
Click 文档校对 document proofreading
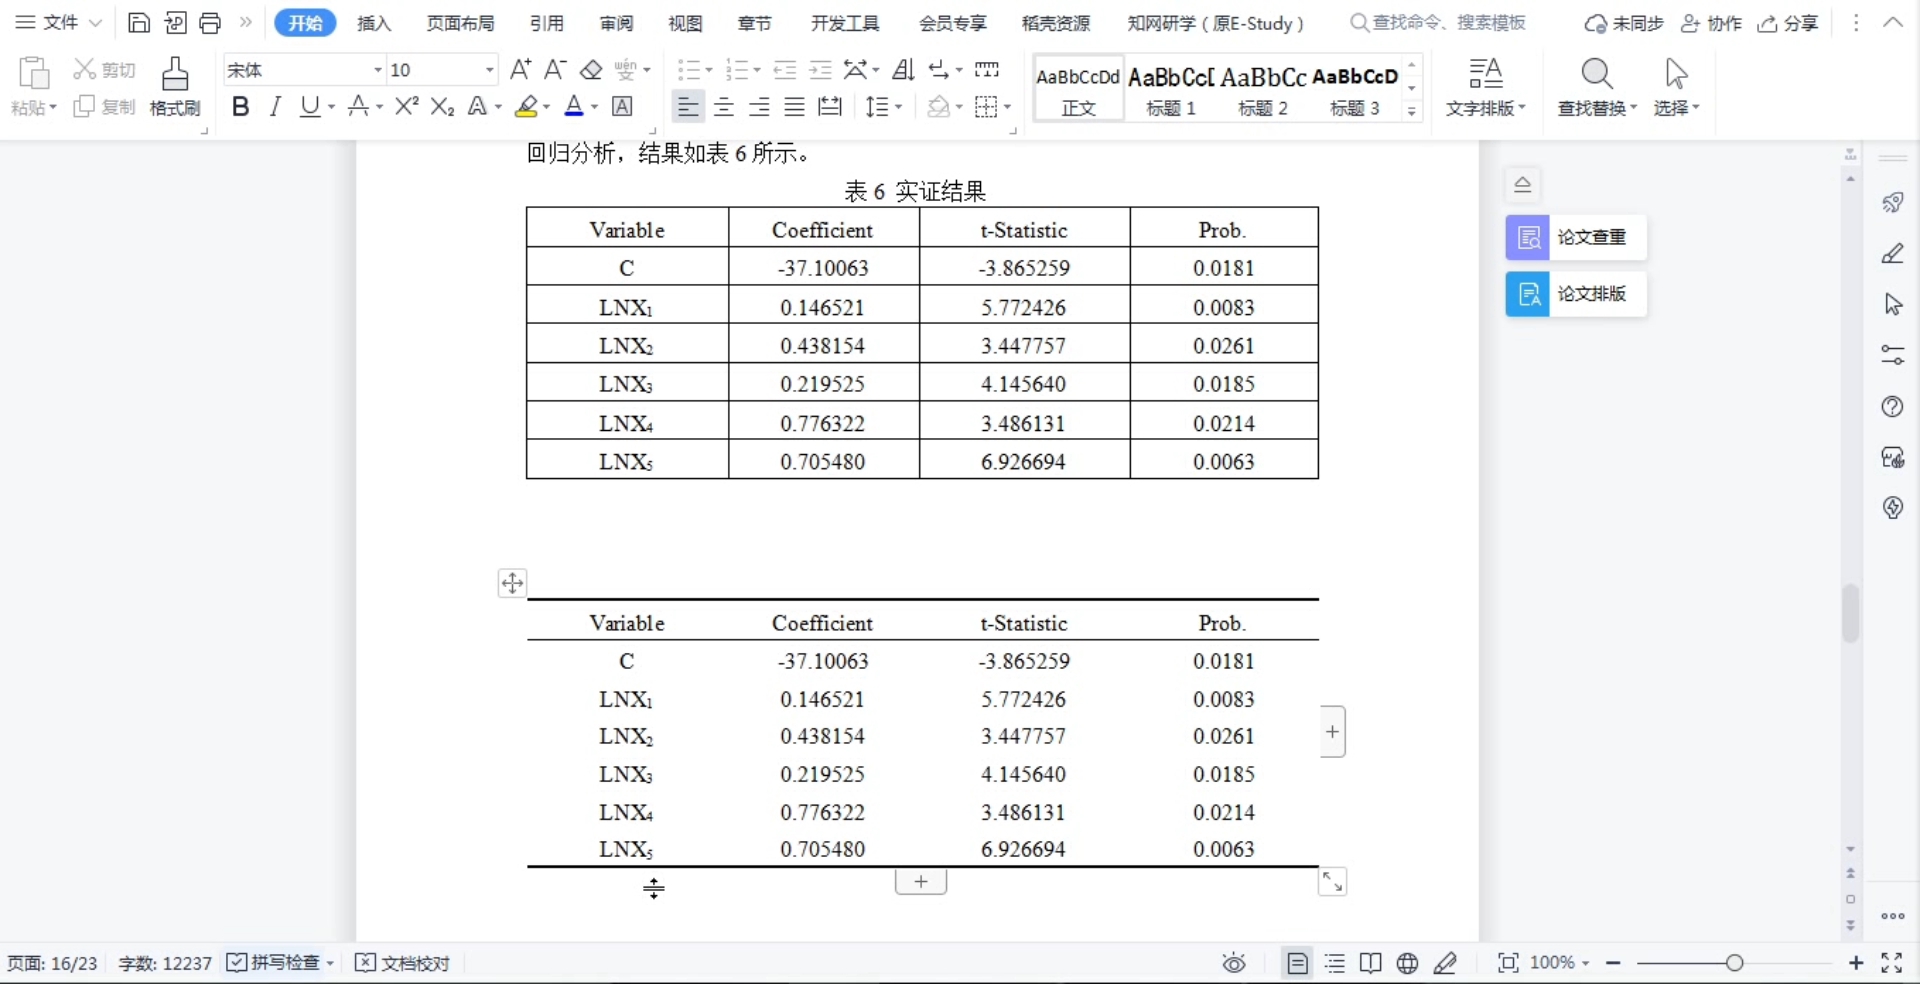point(403,962)
